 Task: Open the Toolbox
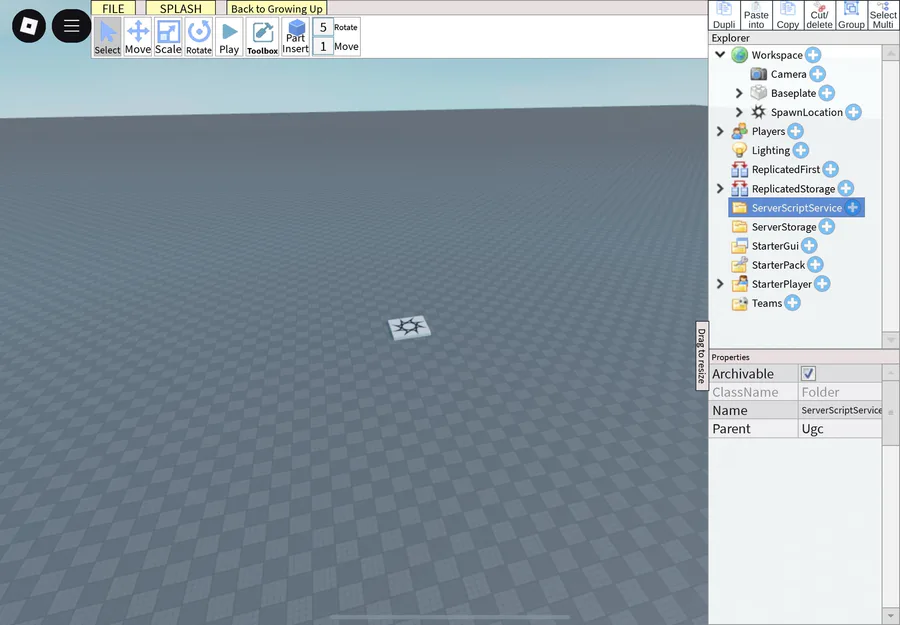262,37
